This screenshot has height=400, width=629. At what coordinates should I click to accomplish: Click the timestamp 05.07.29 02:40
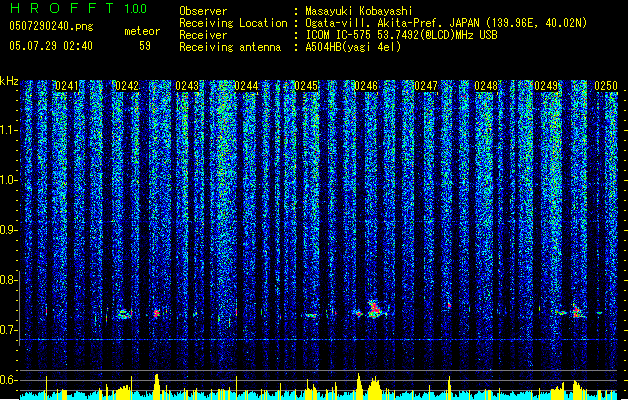point(51,46)
